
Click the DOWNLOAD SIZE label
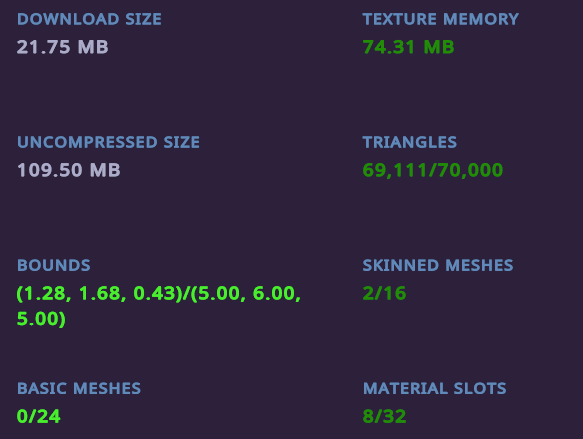pos(89,19)
